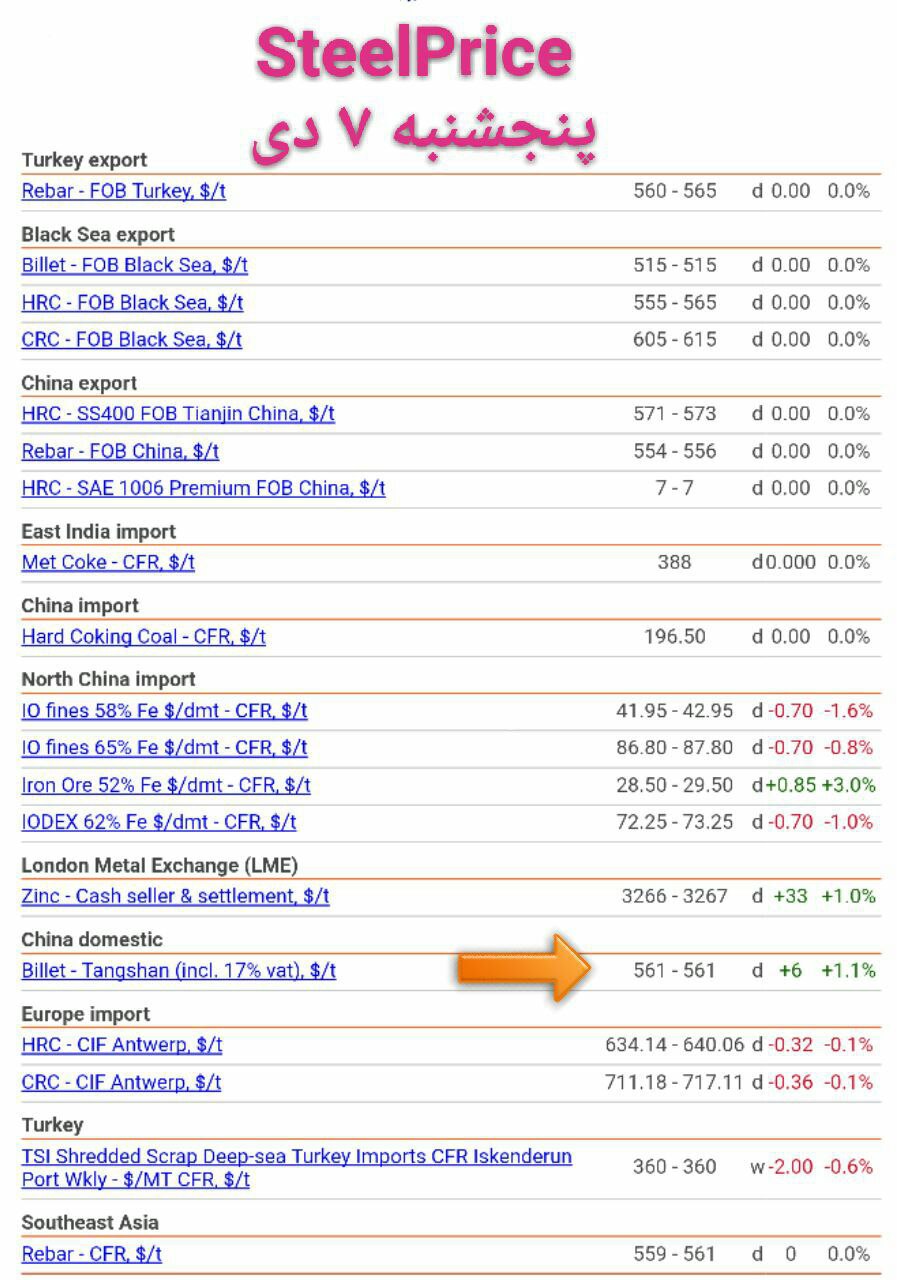Image resolution: width=897 pixels, height=1280 pixels.
Task: Click the Met Coke - CFR link
Action: coord(108,562)
